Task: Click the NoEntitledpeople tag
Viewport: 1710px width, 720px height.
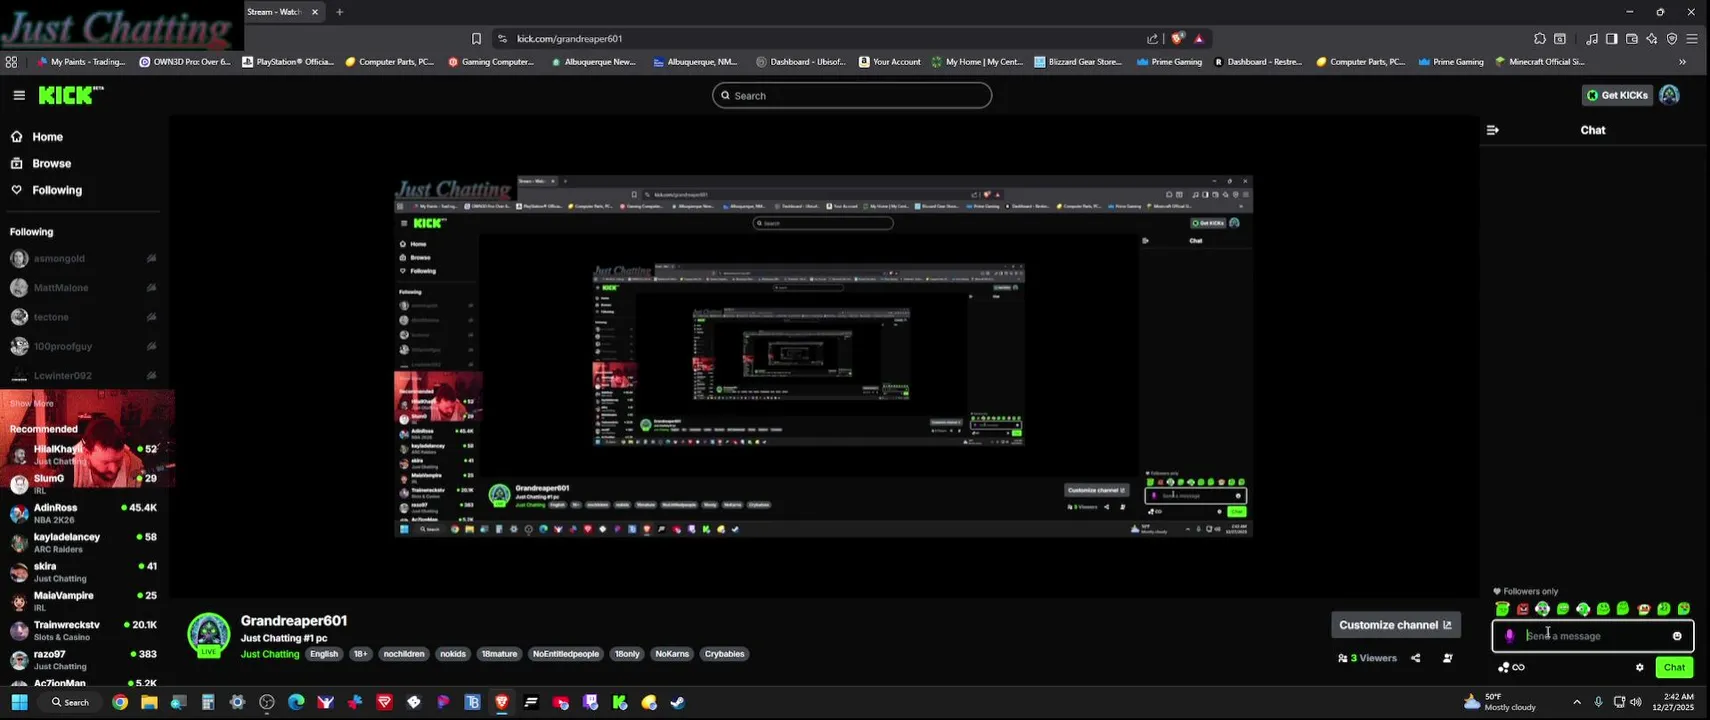Action: point(566,654)
